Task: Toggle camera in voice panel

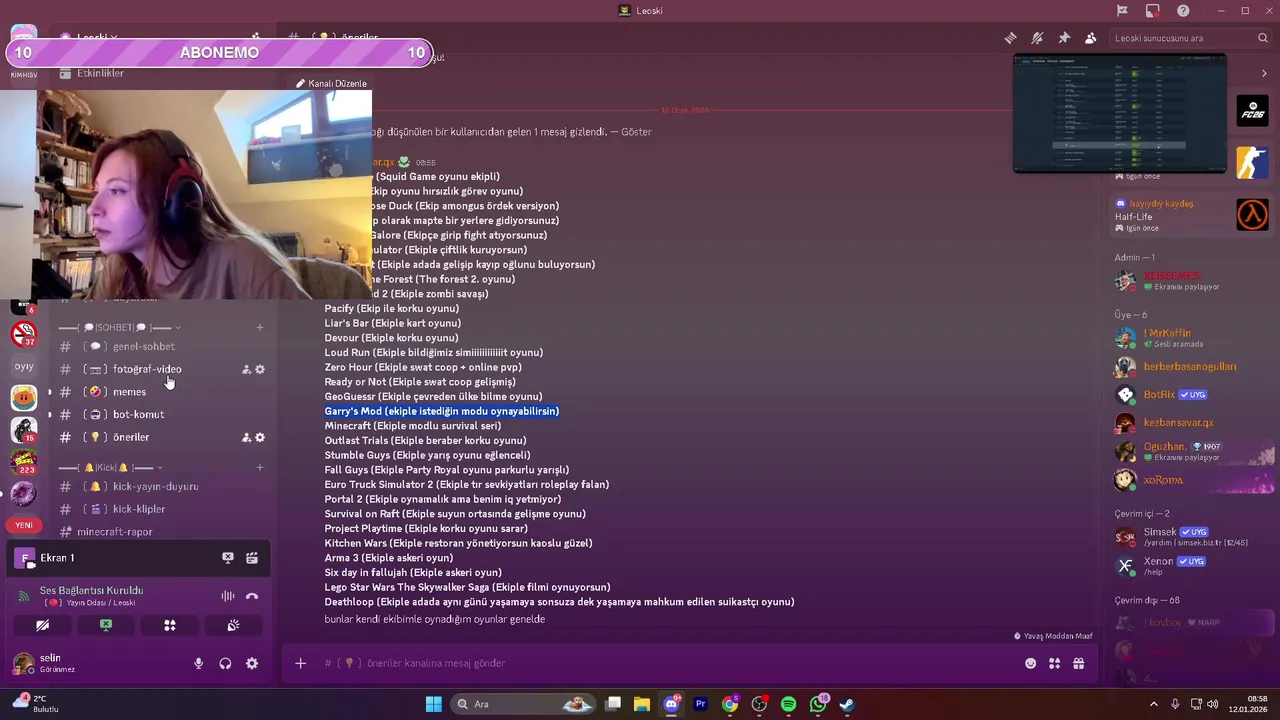Action: pos(42,625)
